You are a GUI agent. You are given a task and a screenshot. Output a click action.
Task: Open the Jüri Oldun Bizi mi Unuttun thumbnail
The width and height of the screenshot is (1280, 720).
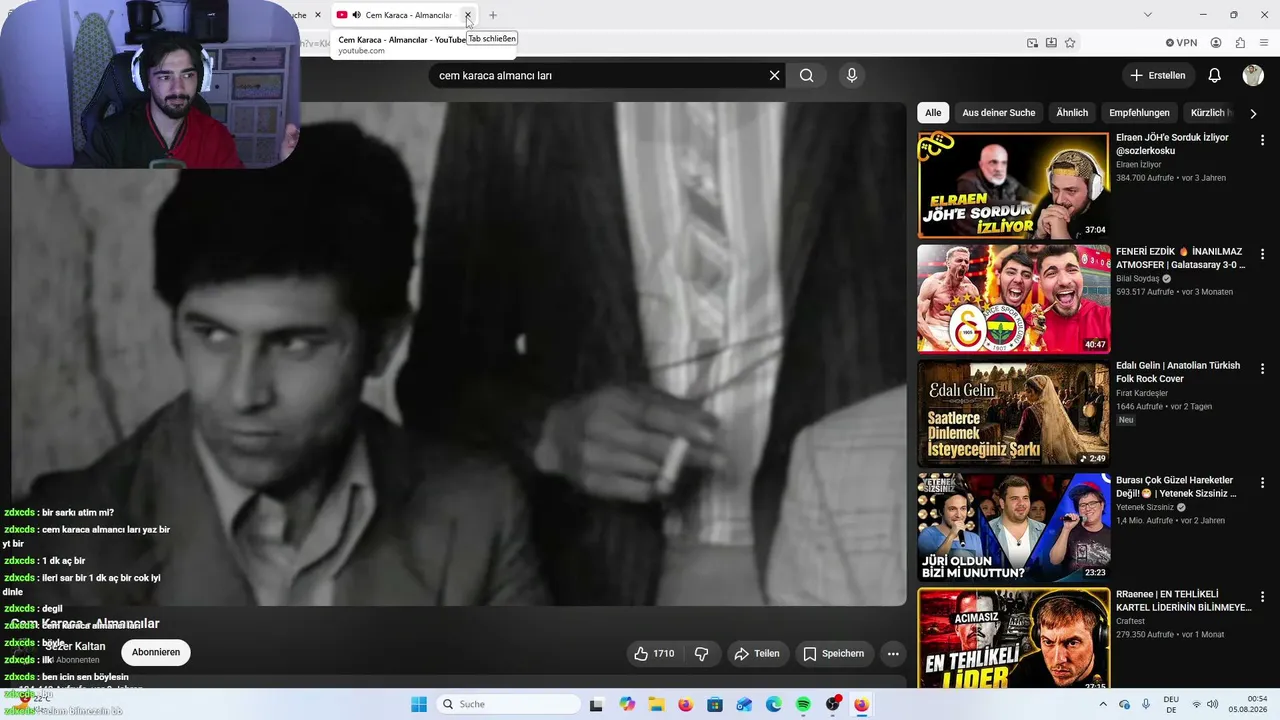pyautogui.click(x=1014, y=527)
